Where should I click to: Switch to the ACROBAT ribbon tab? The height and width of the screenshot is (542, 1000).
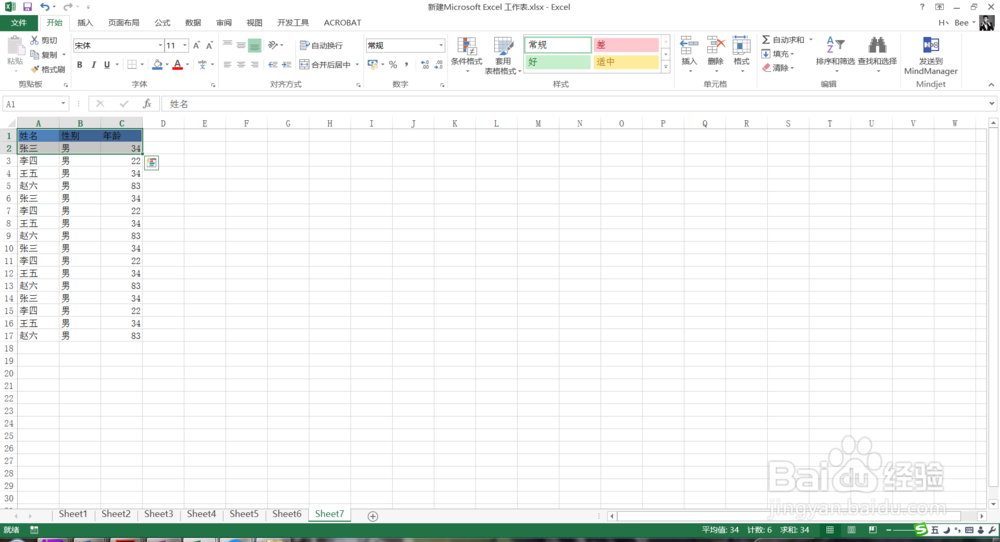pyautogui.click(x=342, y=22)
